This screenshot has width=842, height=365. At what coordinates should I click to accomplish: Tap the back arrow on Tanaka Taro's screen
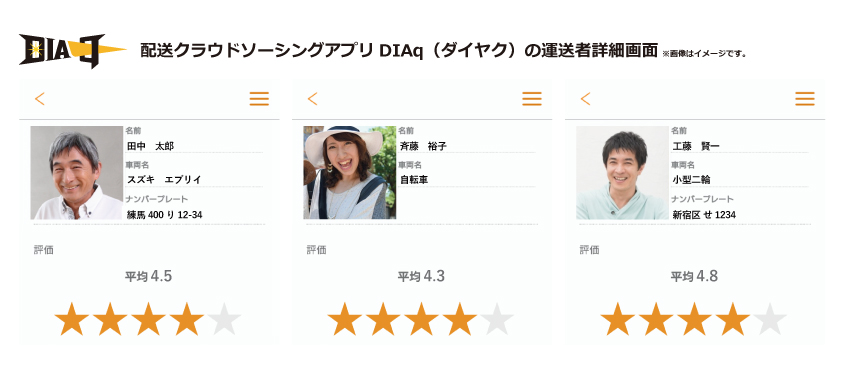coord(40,99)
